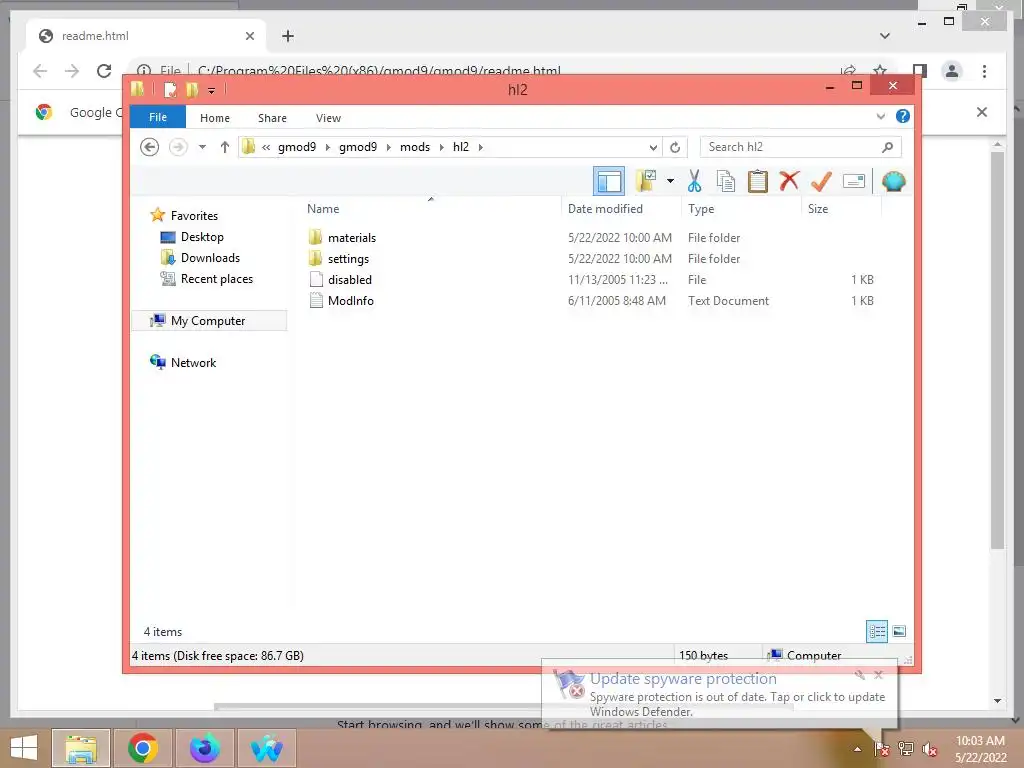This screenshot has height=768, width=1024.
Task: Click the Search hl2 input field
Action: [790, 147]
